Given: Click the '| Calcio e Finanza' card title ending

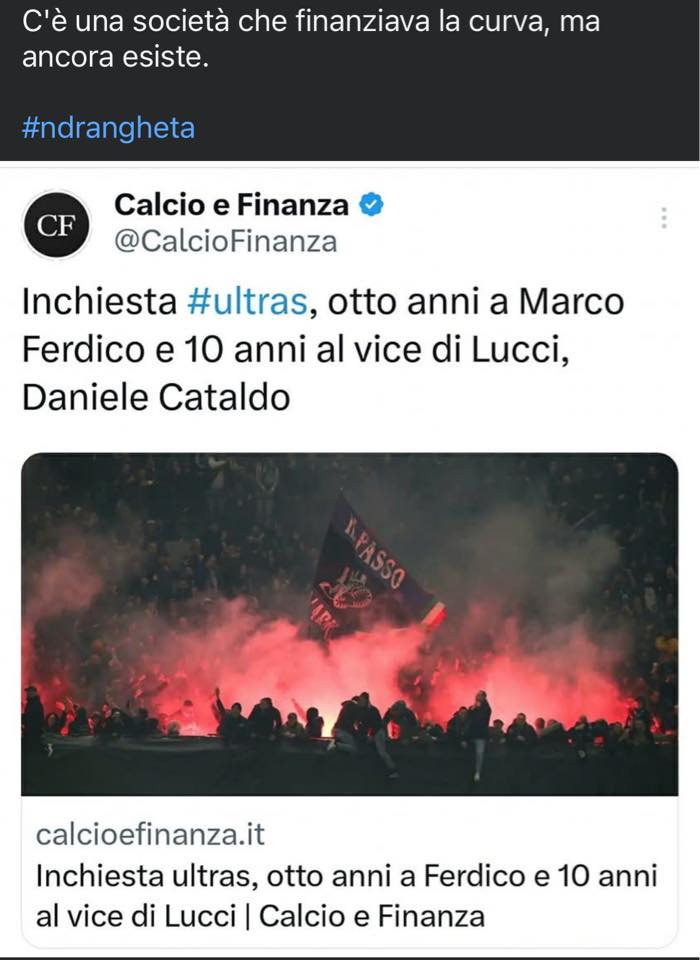Looking at the screenshot, I should (366, 916).
